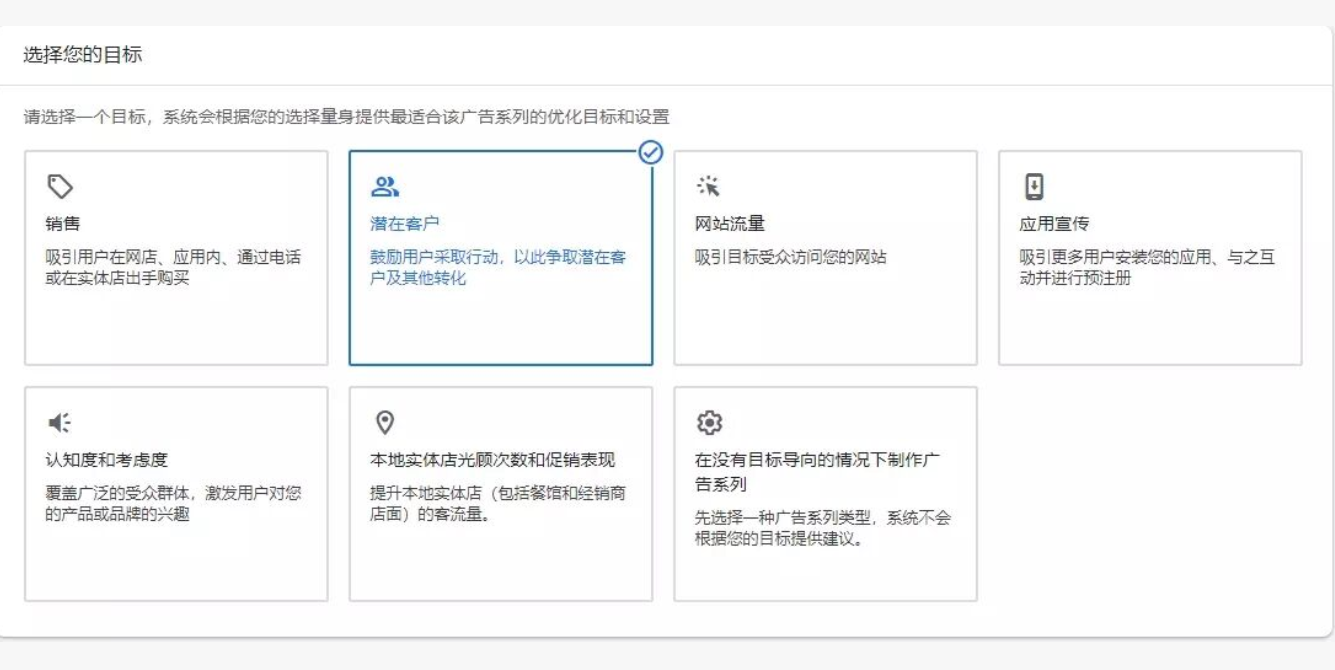This screenshot has height=670, width=1335.
Task: Click the location pin icon for 本地实体店
Action: 384,423
